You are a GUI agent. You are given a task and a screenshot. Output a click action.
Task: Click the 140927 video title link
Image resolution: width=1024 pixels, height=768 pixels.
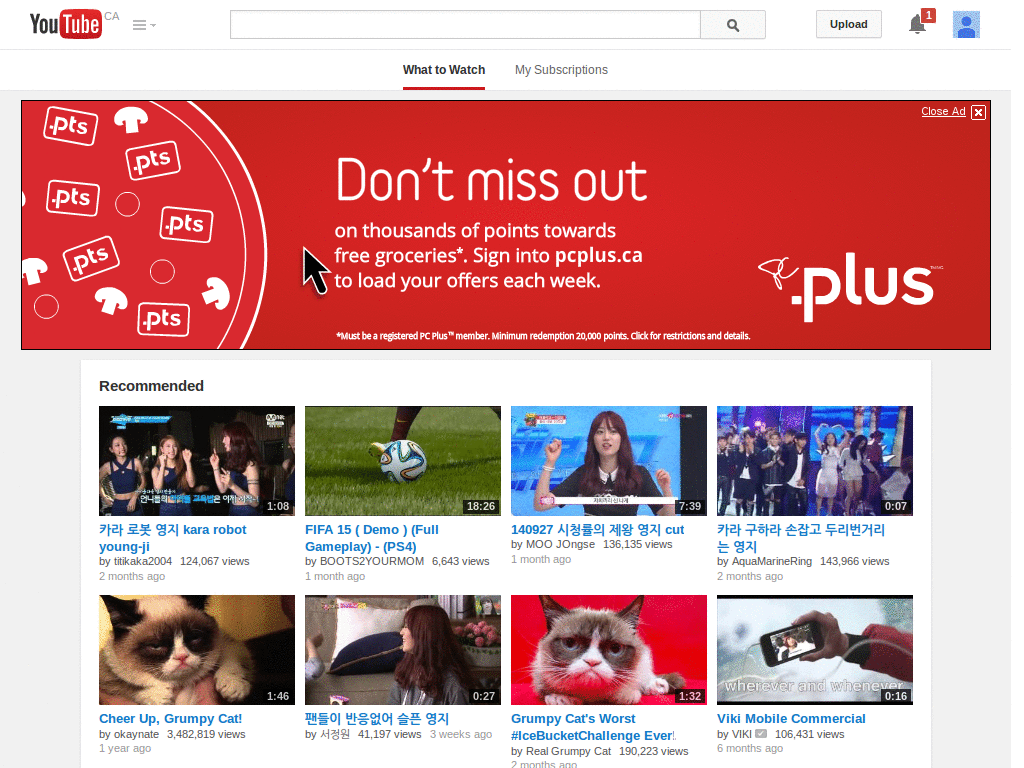click(x=598, y=530)
